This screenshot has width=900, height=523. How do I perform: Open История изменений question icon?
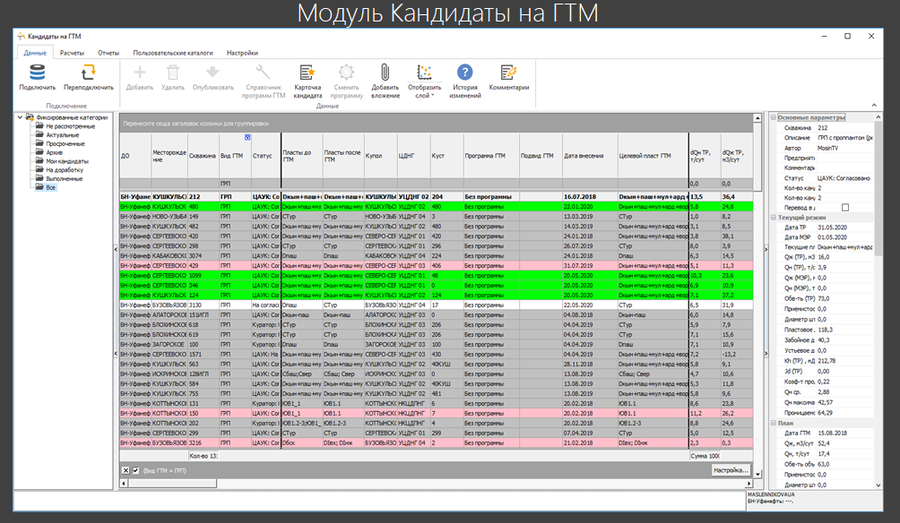click(465, 72)
